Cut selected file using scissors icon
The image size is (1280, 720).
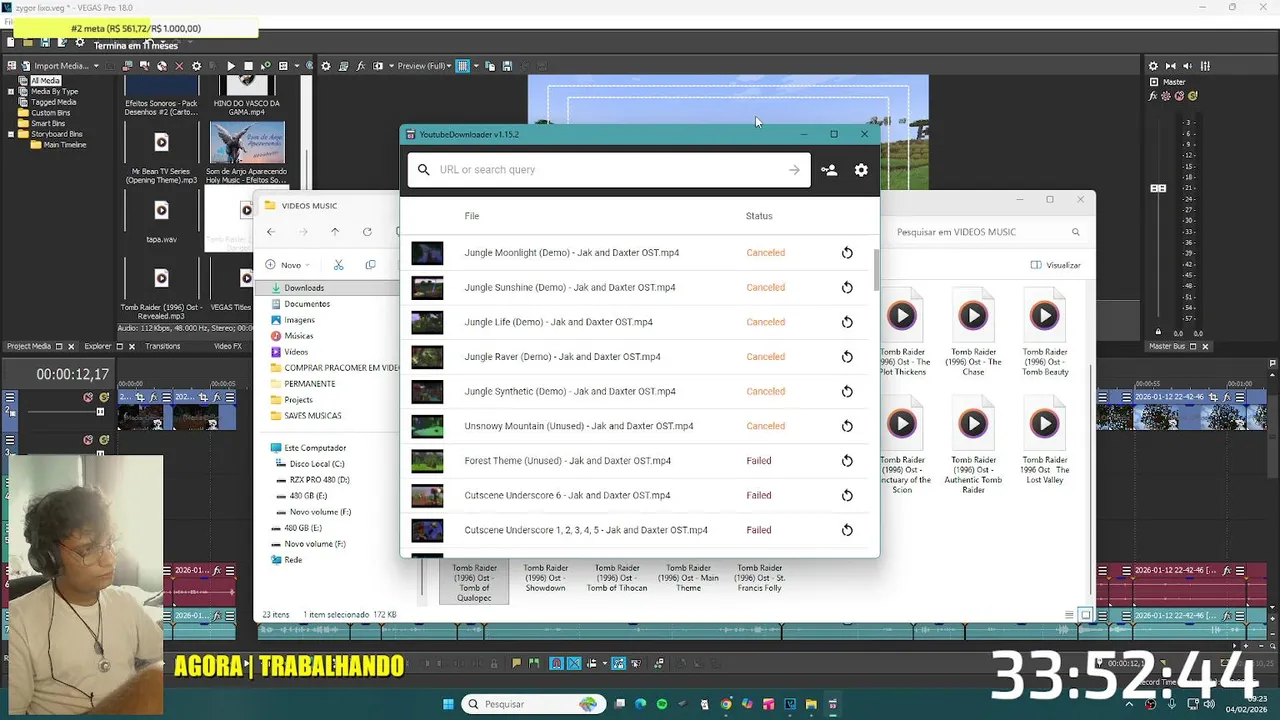pyautogui.click(x=338, y=265)
